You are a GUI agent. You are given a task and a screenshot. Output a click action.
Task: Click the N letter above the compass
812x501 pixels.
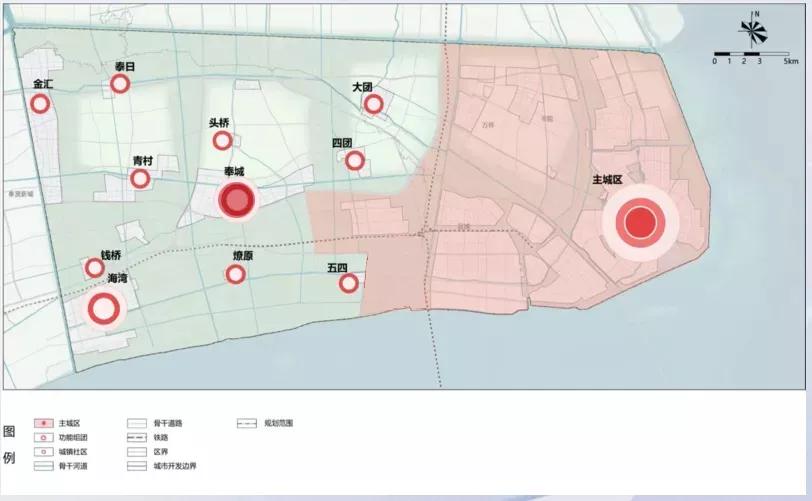point(757,15)
